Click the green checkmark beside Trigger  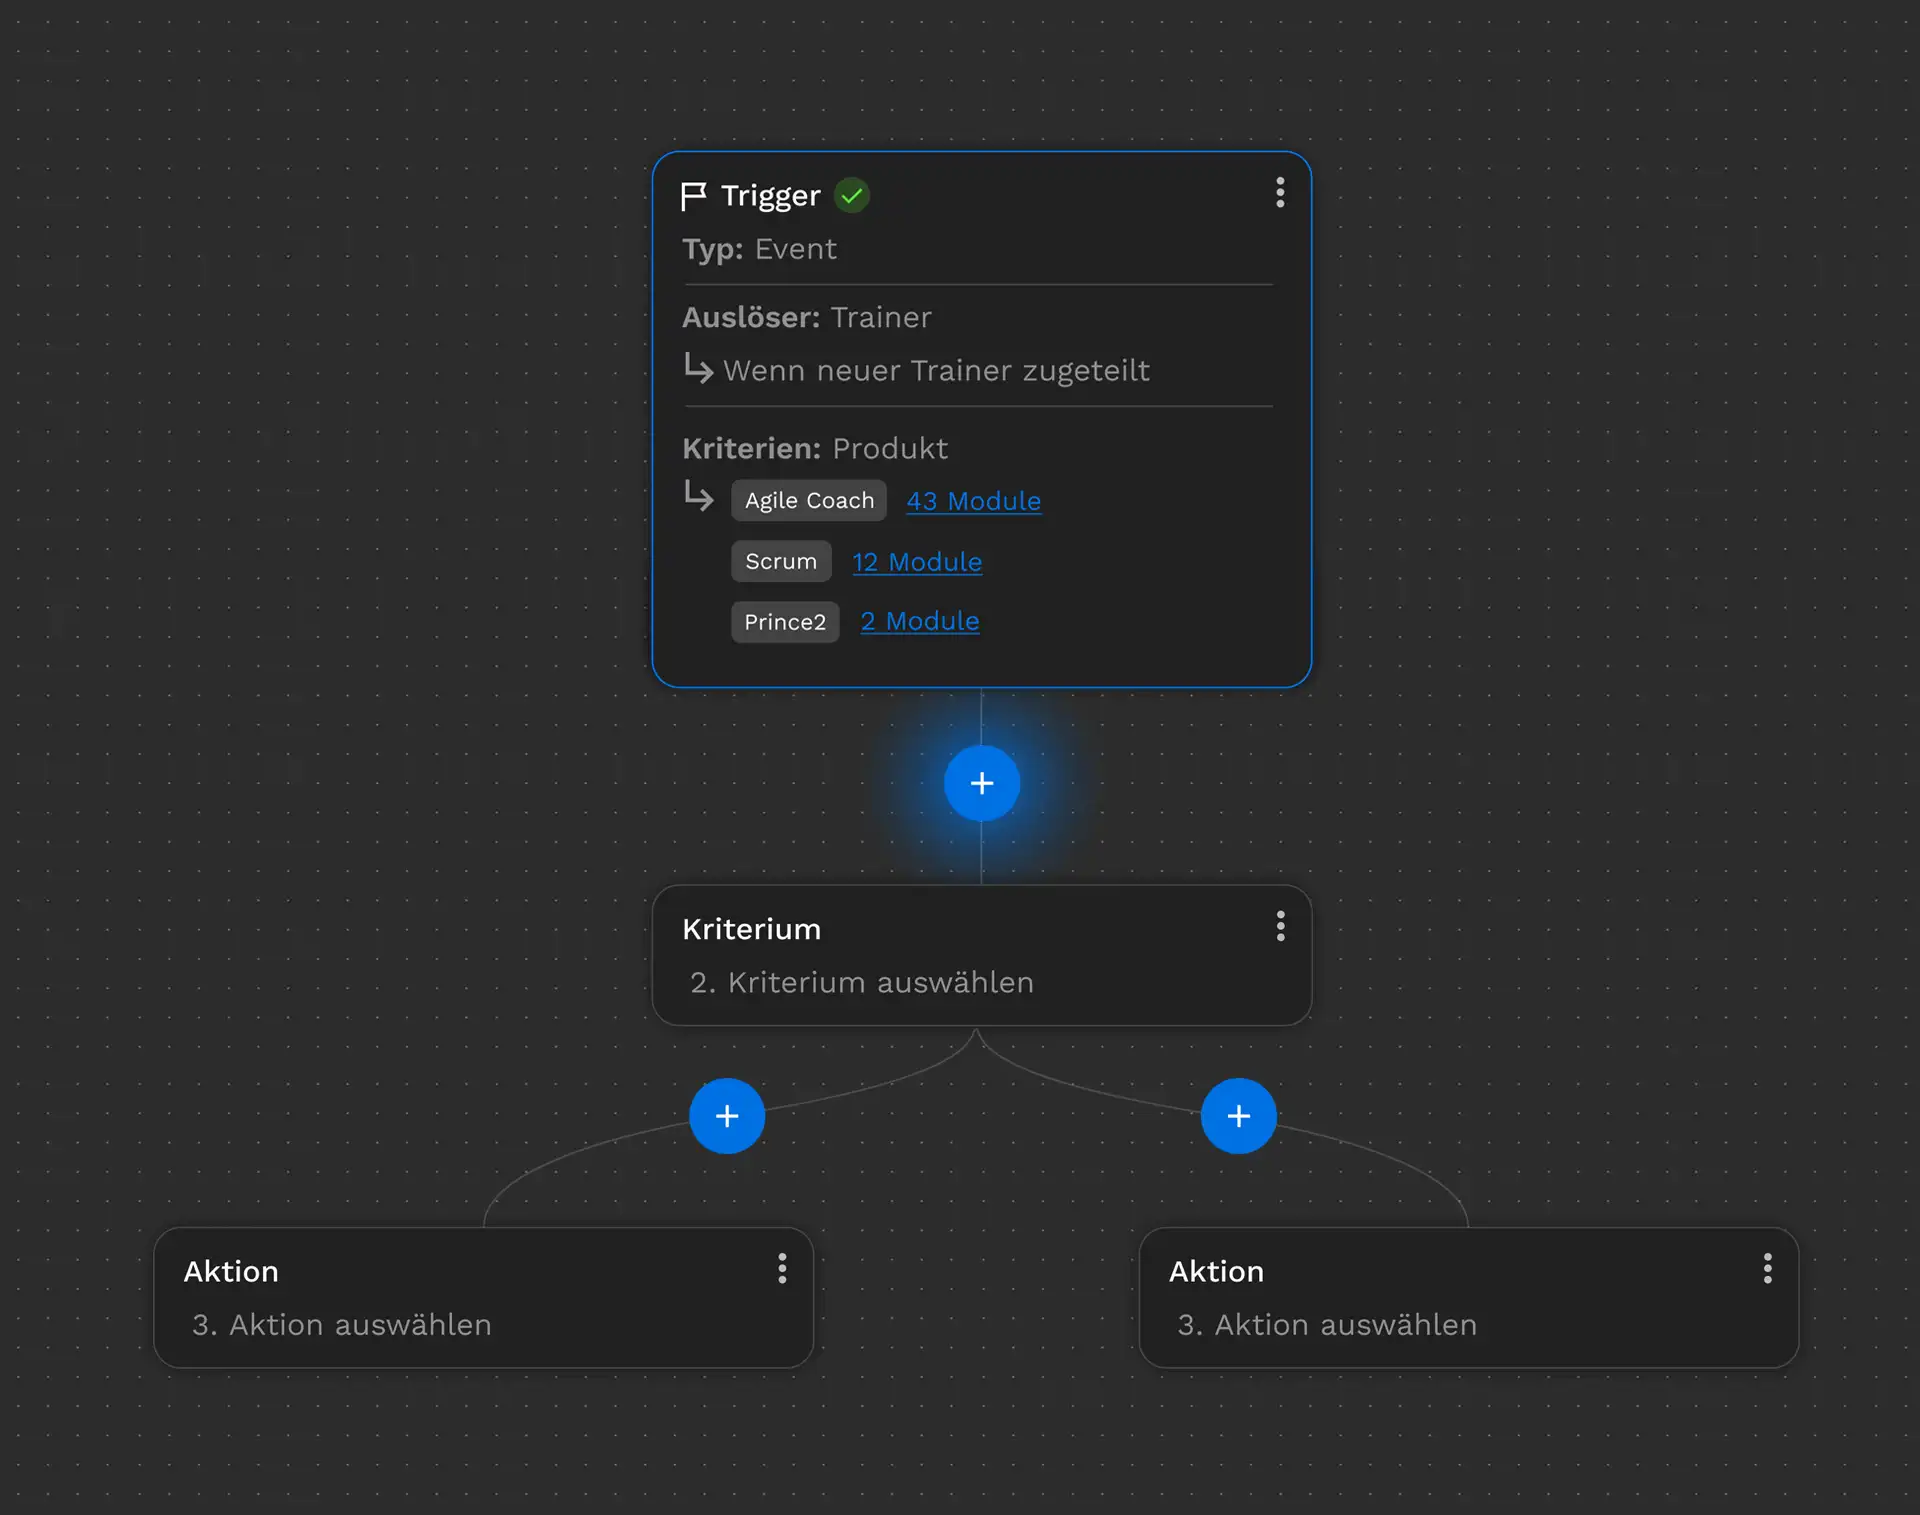pyautogui.click(x=852, y=195)
